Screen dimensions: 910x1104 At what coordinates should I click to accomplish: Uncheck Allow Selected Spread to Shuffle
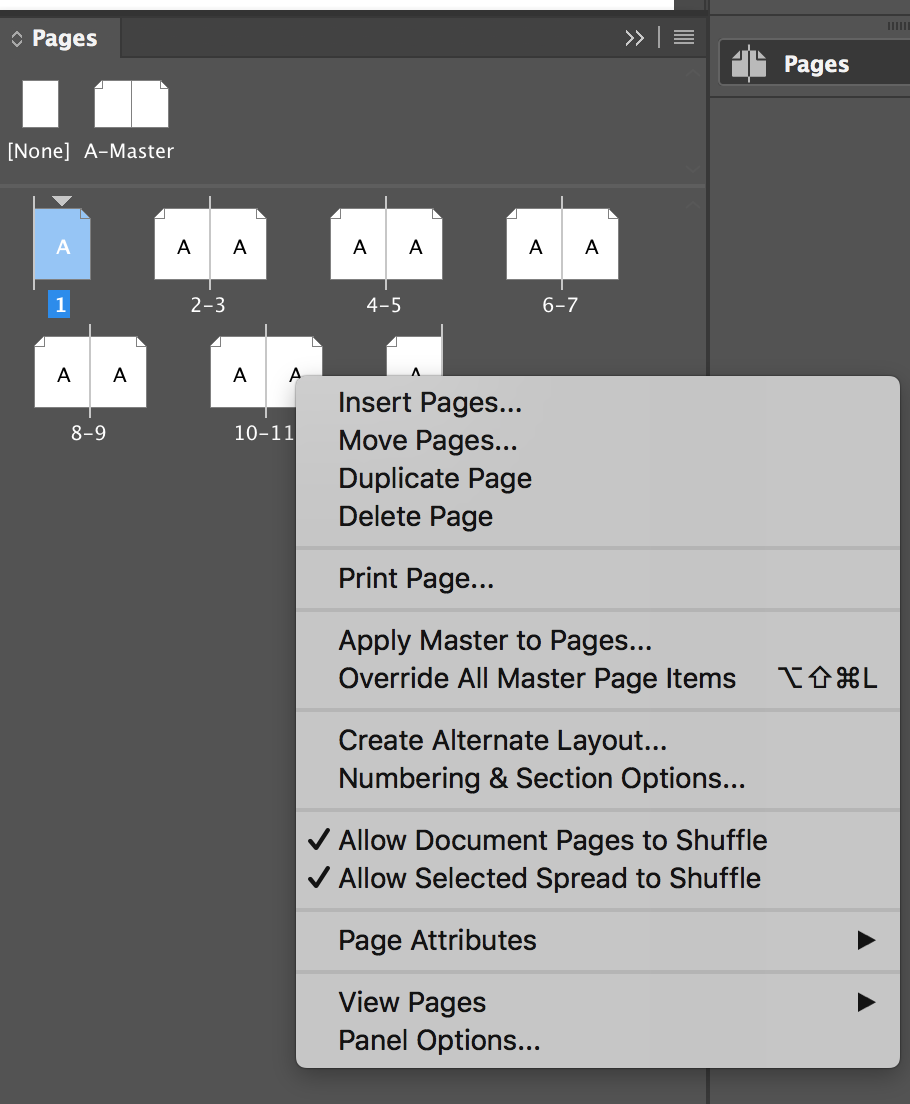549,878
